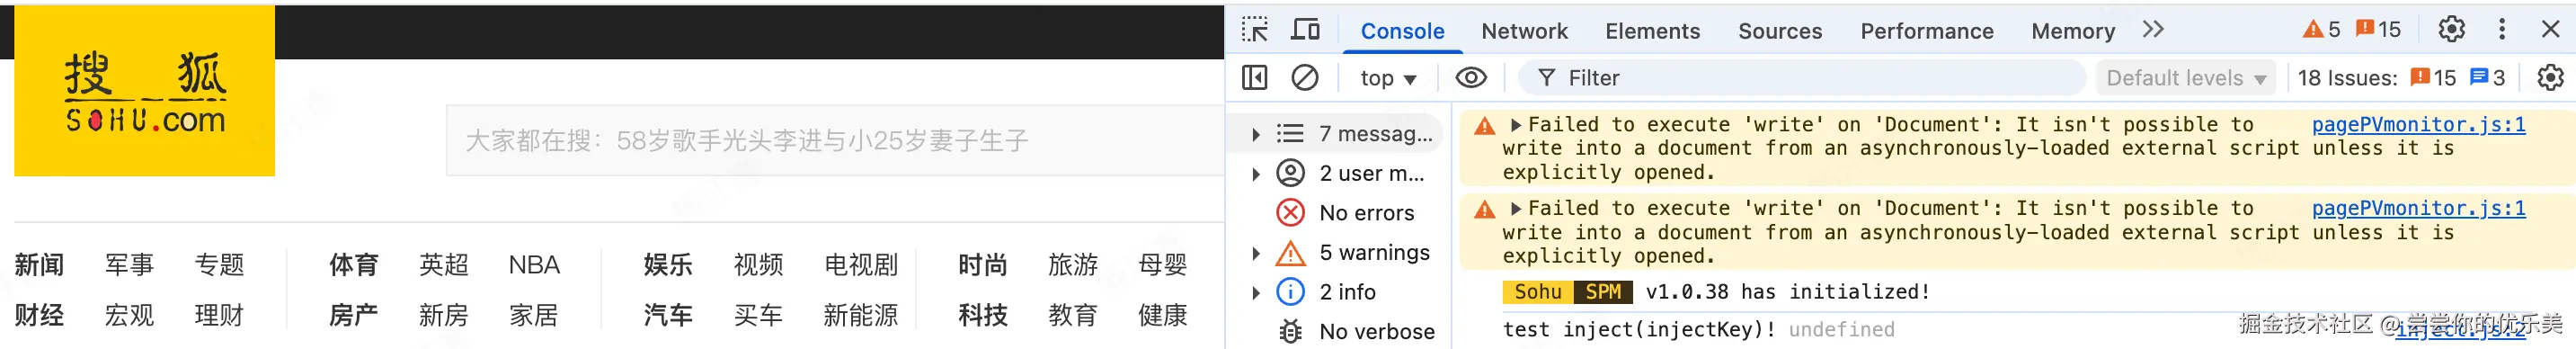The height and width of the screenshot is (349, 2576).
Task: Open the 买车 buy car link
Action: pos(758,316)
